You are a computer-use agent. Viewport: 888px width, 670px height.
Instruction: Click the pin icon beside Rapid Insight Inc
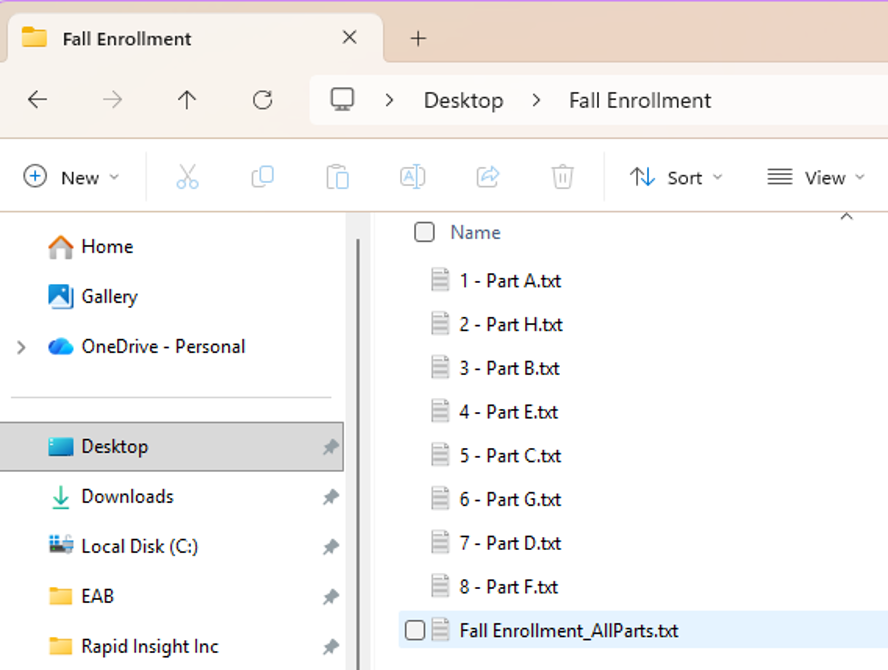(x=331, y=646)
